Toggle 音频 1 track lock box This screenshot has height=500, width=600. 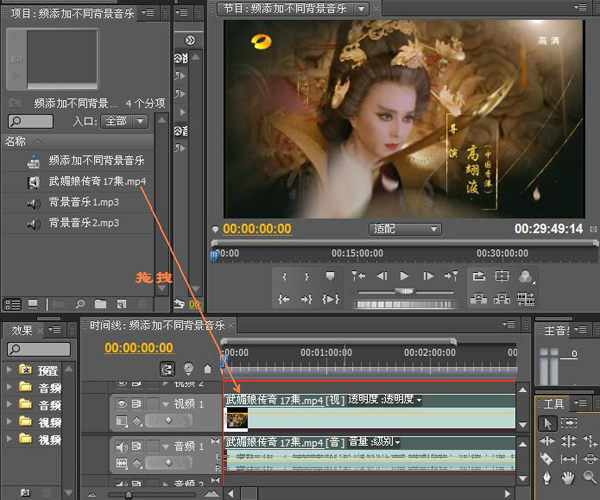[x=152, y=446]
